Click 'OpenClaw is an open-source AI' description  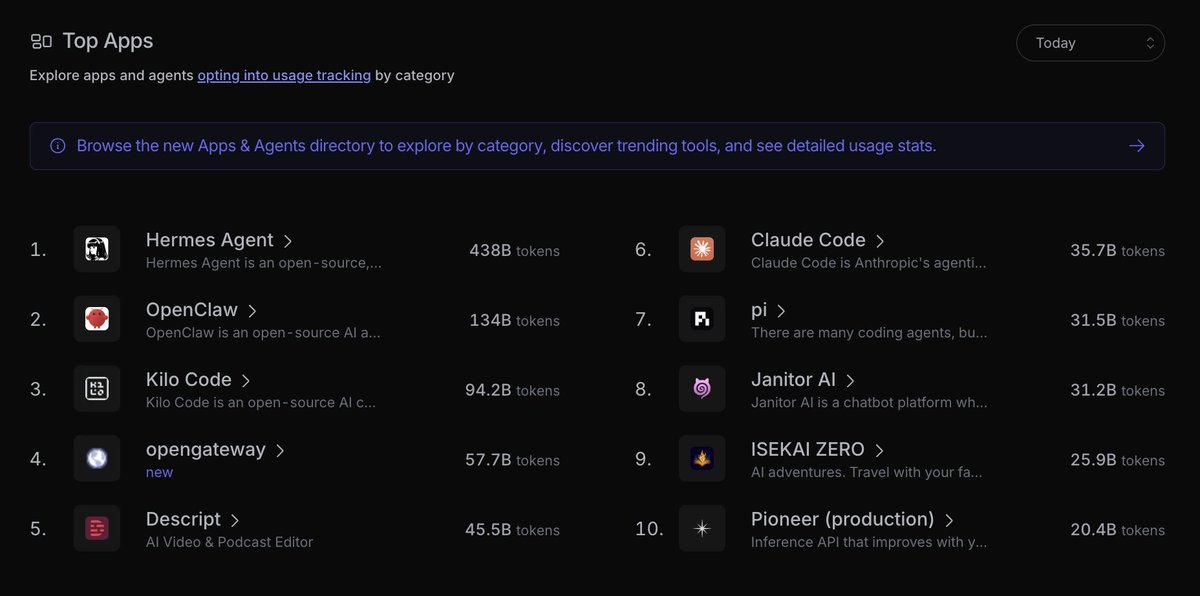point(263,333)
